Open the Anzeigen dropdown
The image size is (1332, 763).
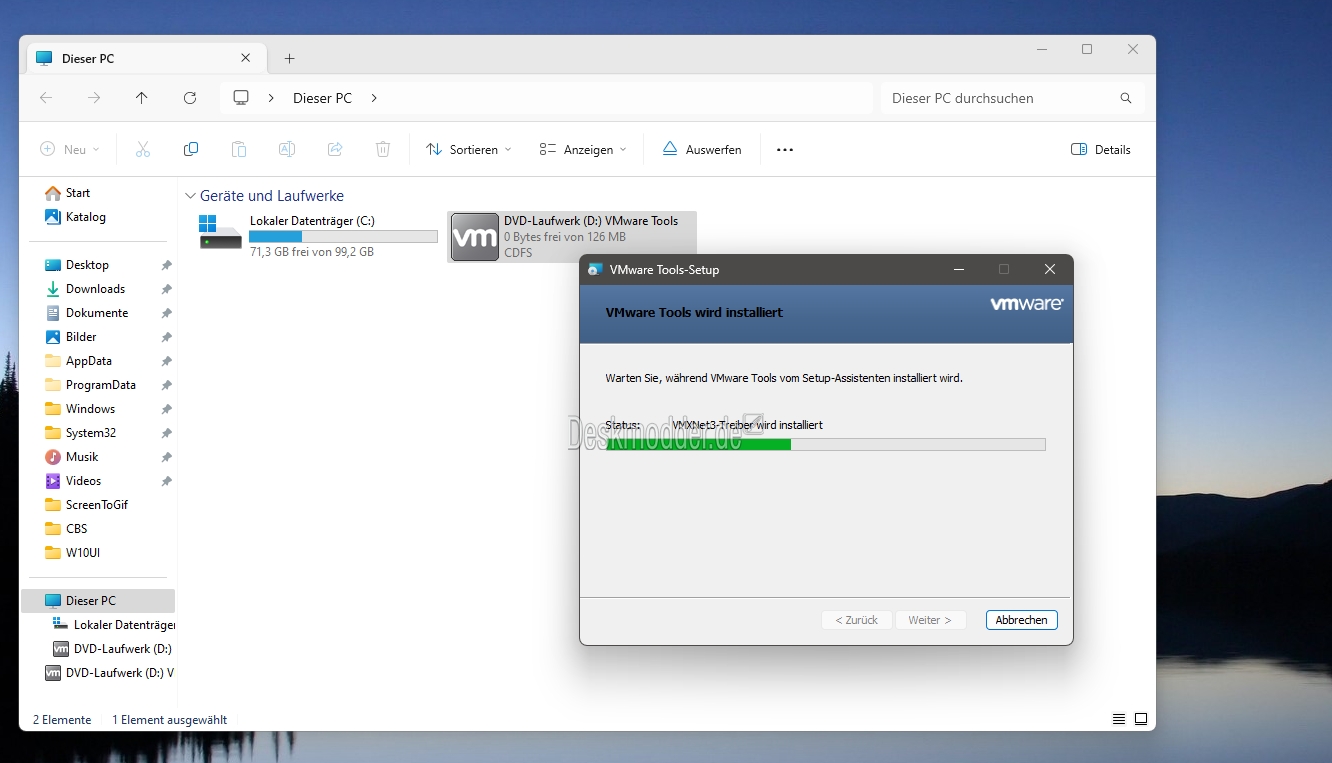point(583,149)
